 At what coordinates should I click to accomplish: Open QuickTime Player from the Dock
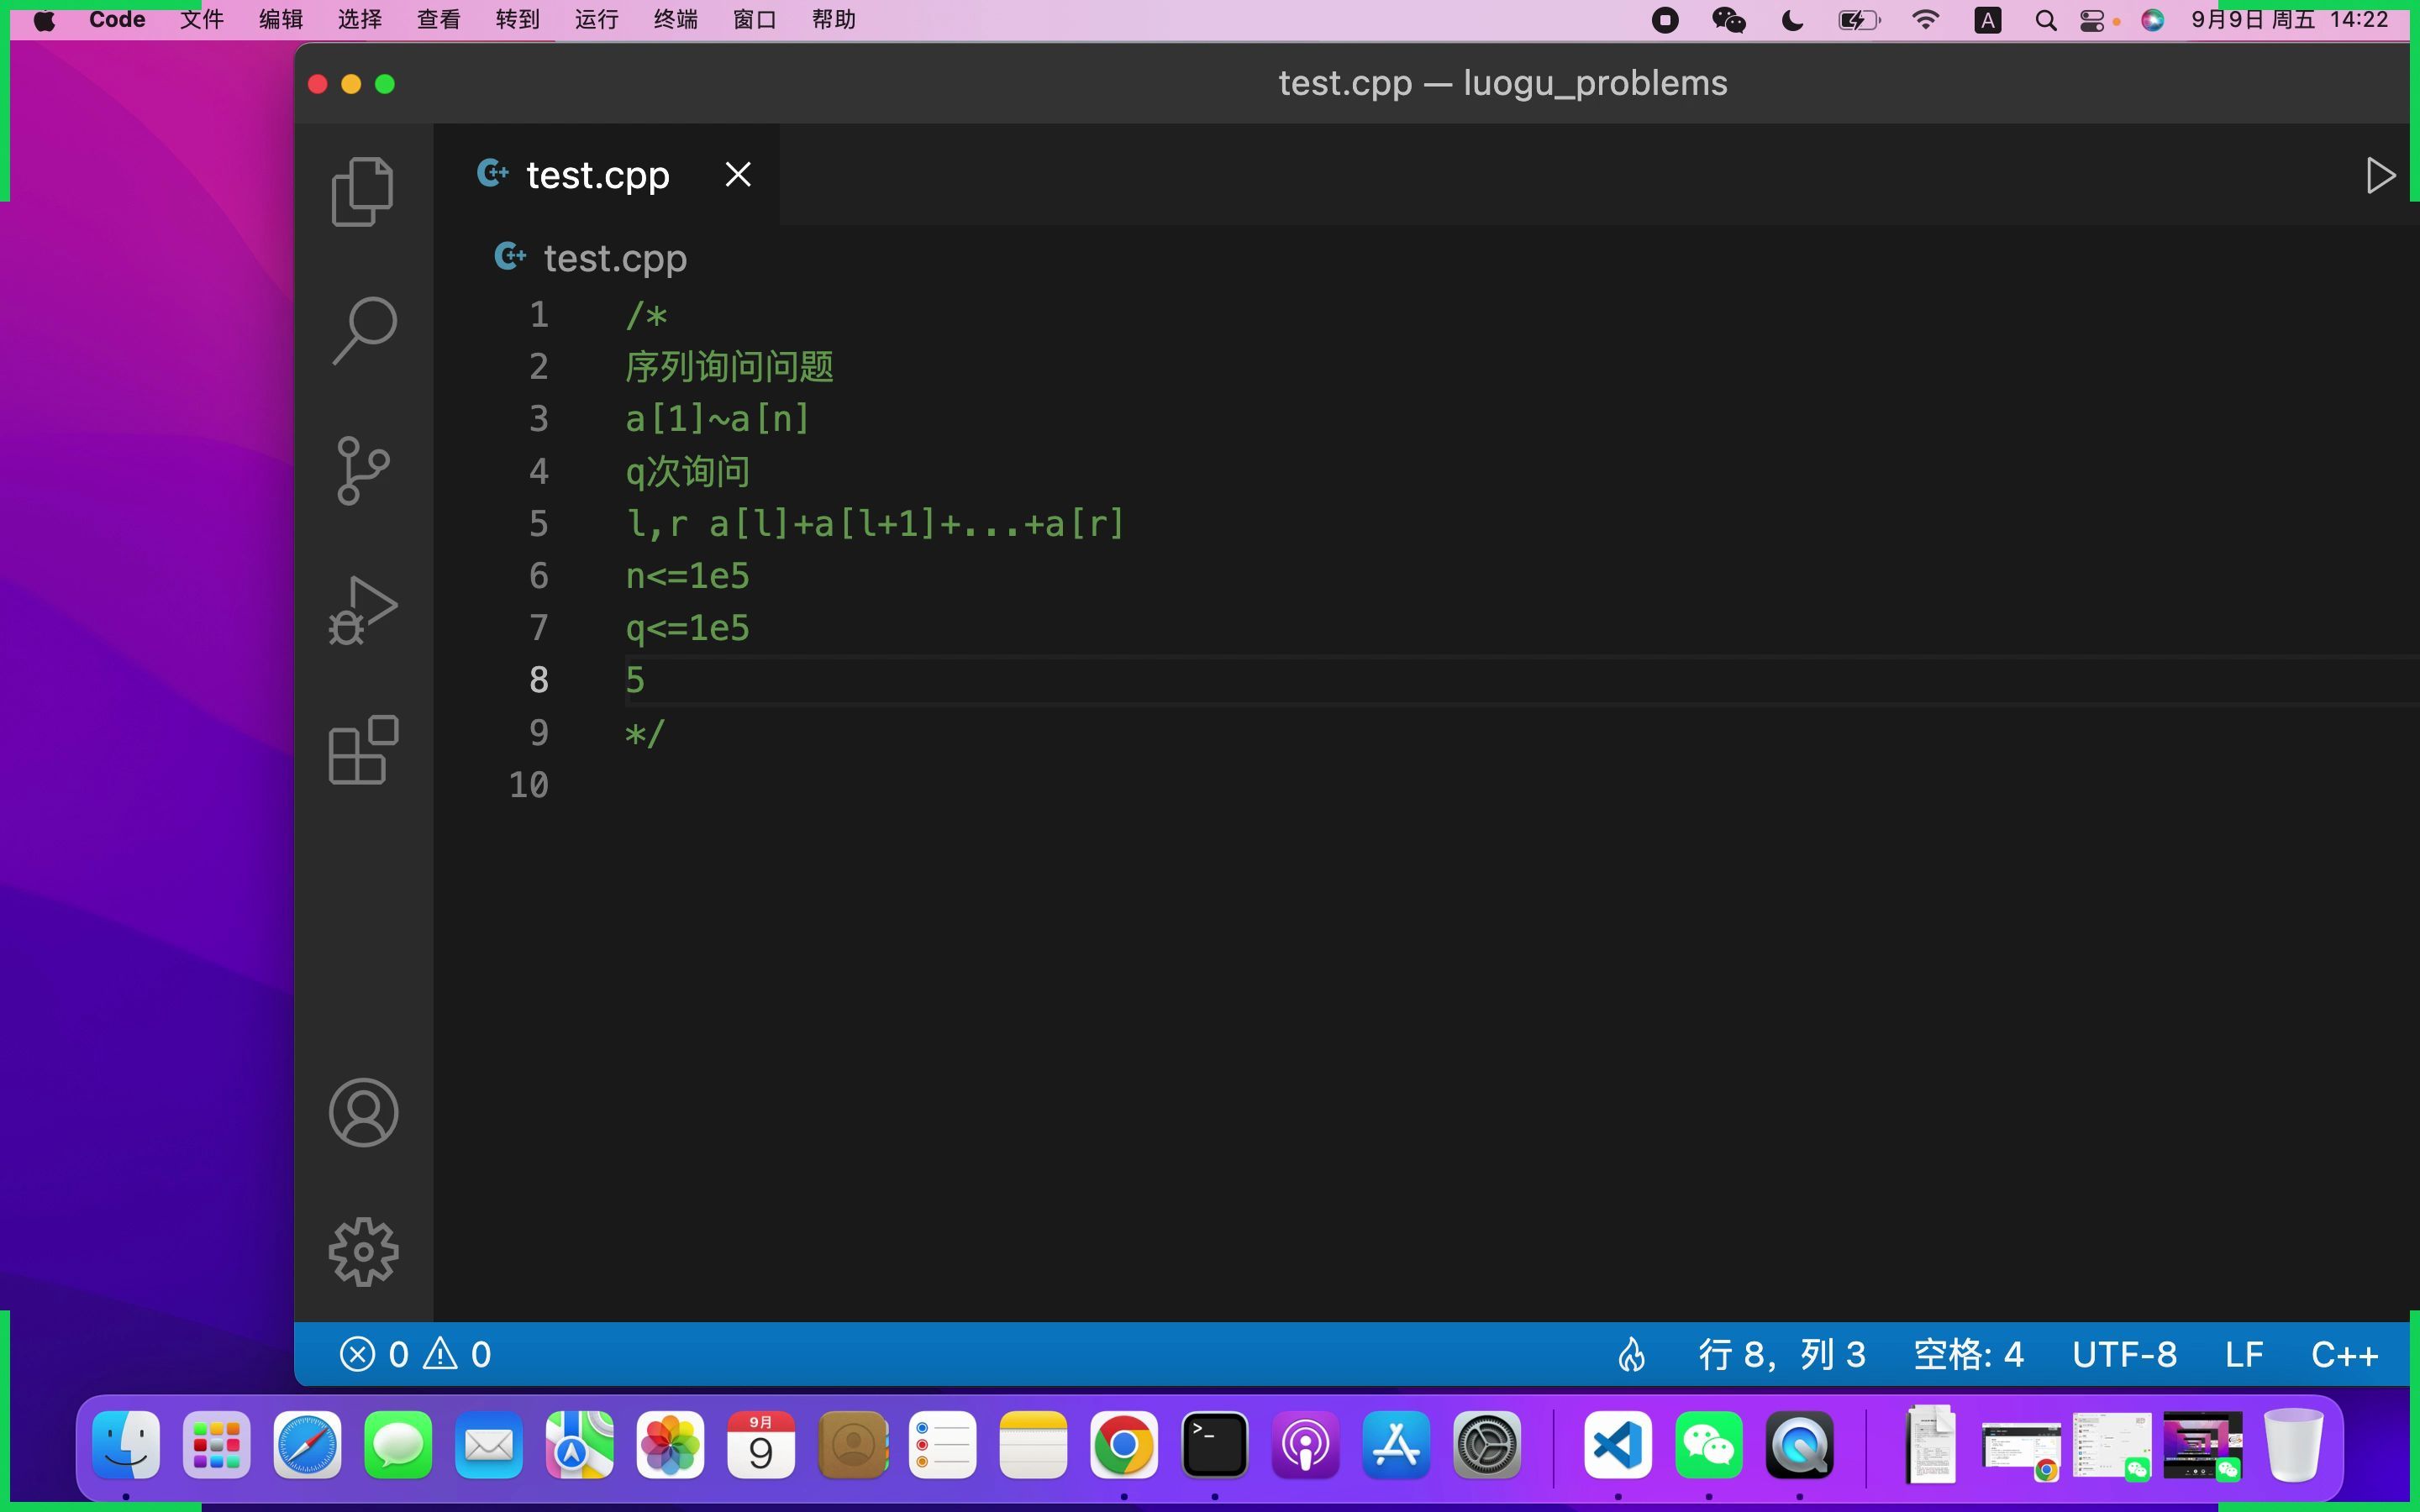[x=1799, y=1445]
